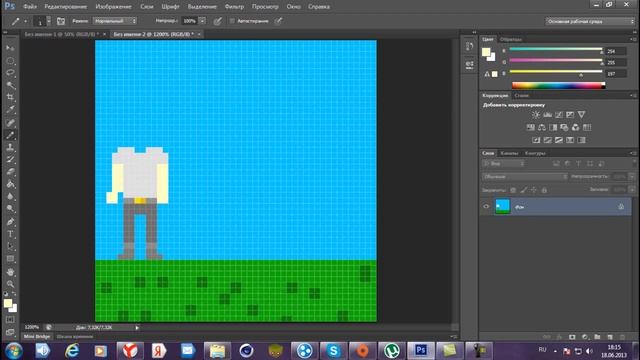This screenshot has height=360, width=640.
Task: Select the Clone Stamp tool
Action: click(10, 147)
